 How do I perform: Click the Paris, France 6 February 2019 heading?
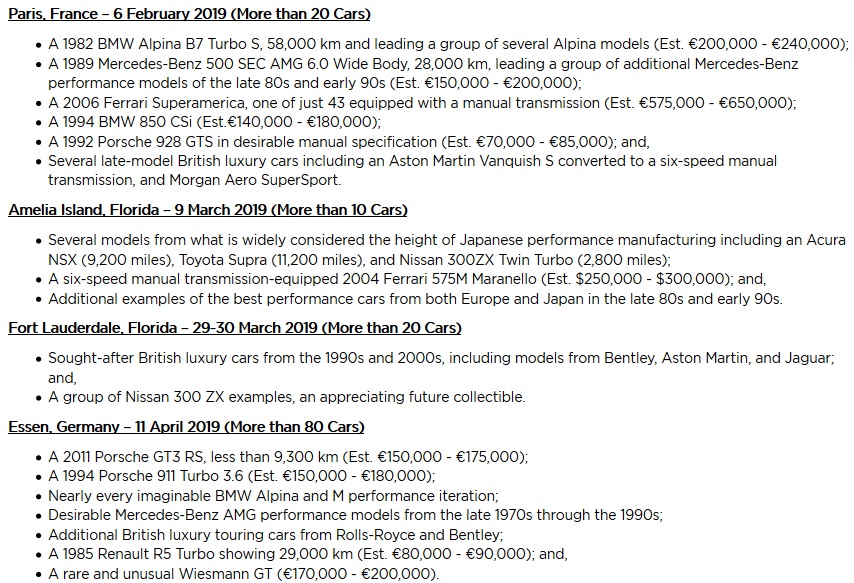point(189,14)
